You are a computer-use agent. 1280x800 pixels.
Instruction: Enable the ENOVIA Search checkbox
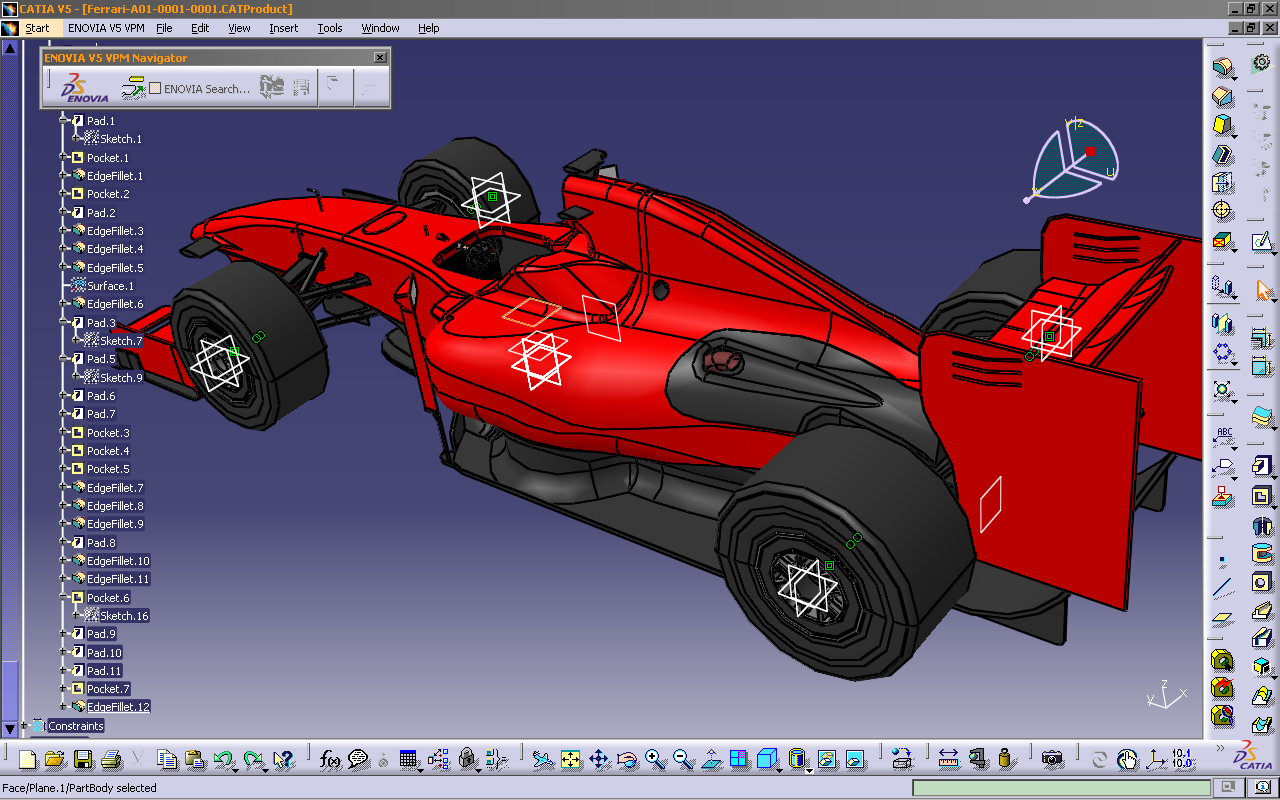(x=156, y=88)
